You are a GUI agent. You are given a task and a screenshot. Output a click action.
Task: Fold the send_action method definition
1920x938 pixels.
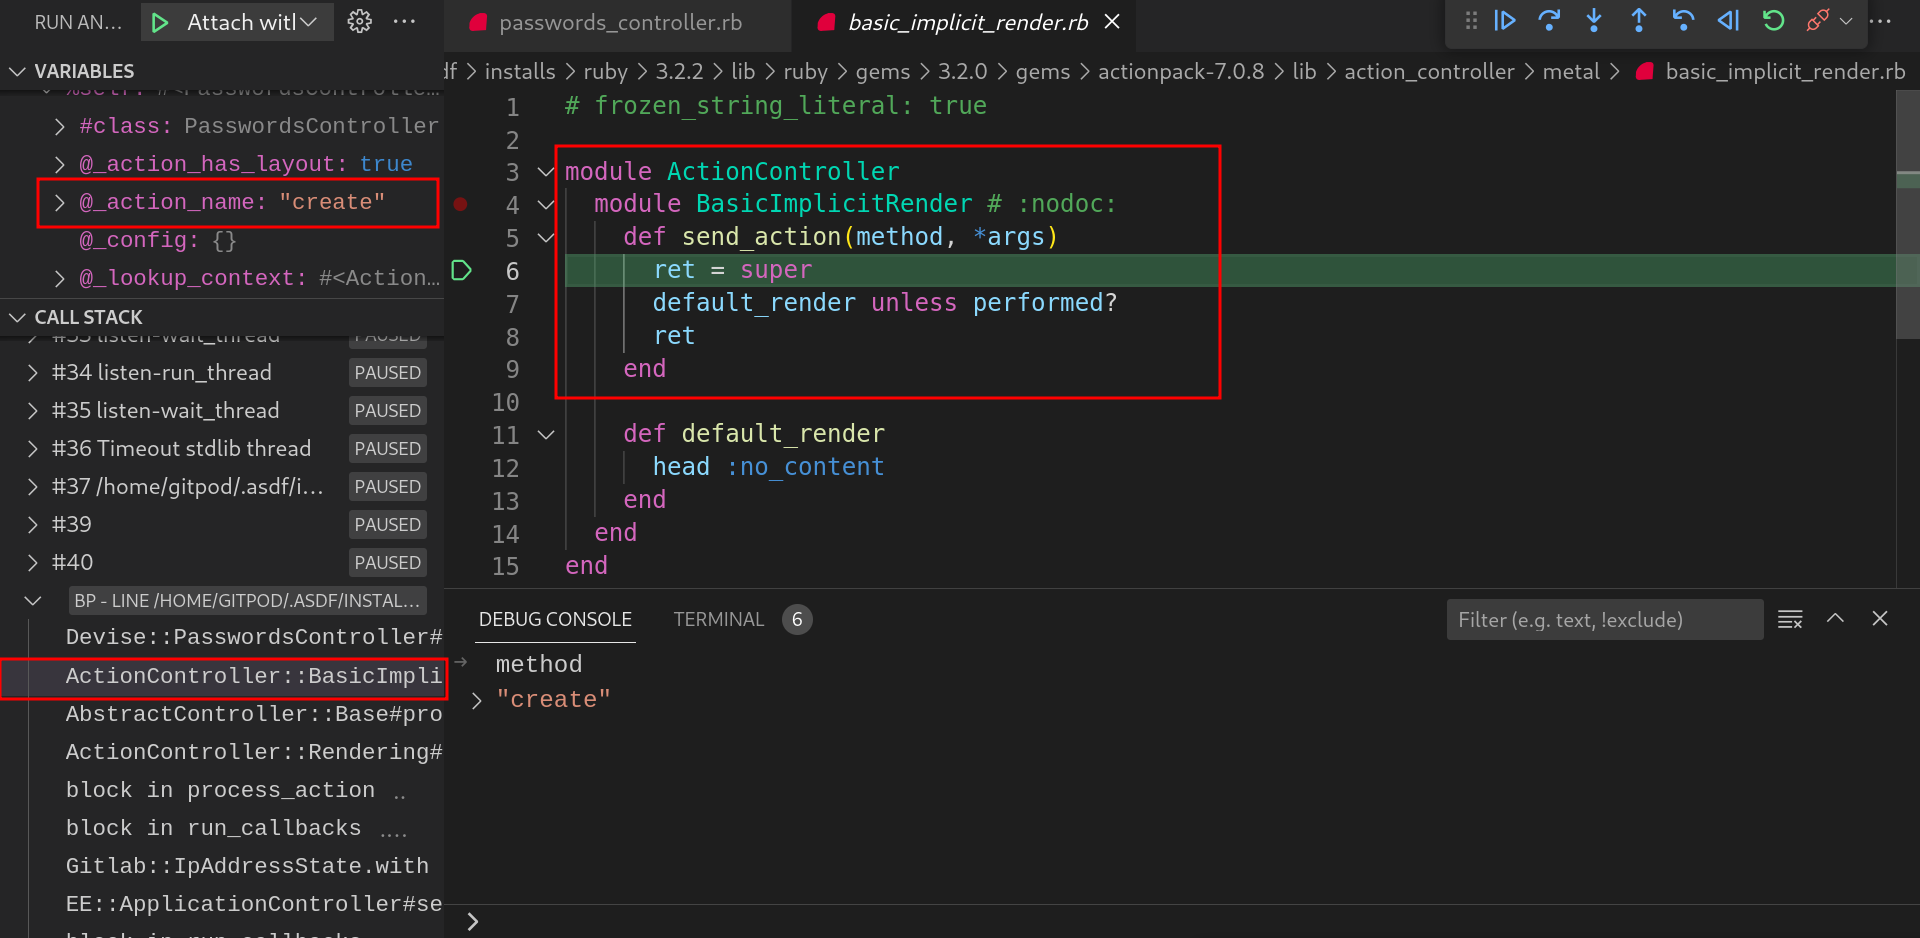click(x=546, y=238)
